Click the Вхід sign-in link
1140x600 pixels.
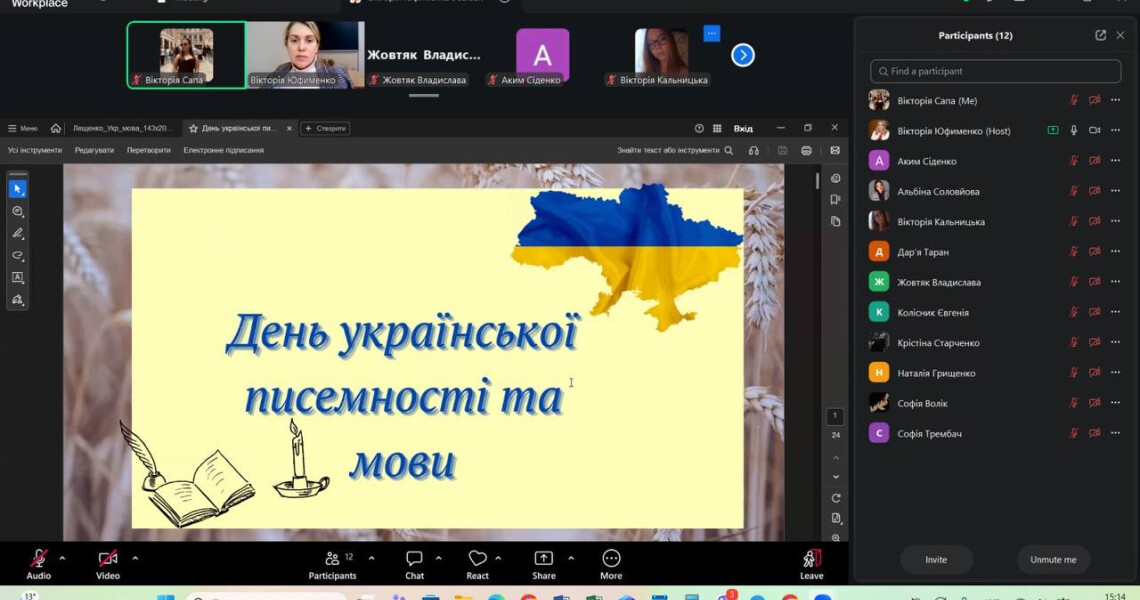coord(743,128)
